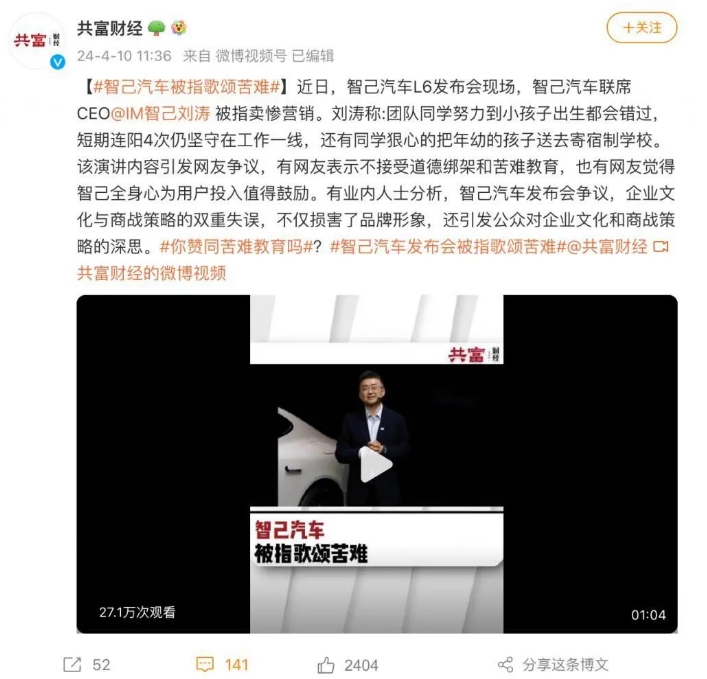Like the post with thumbs-up icon

[326, 665]
